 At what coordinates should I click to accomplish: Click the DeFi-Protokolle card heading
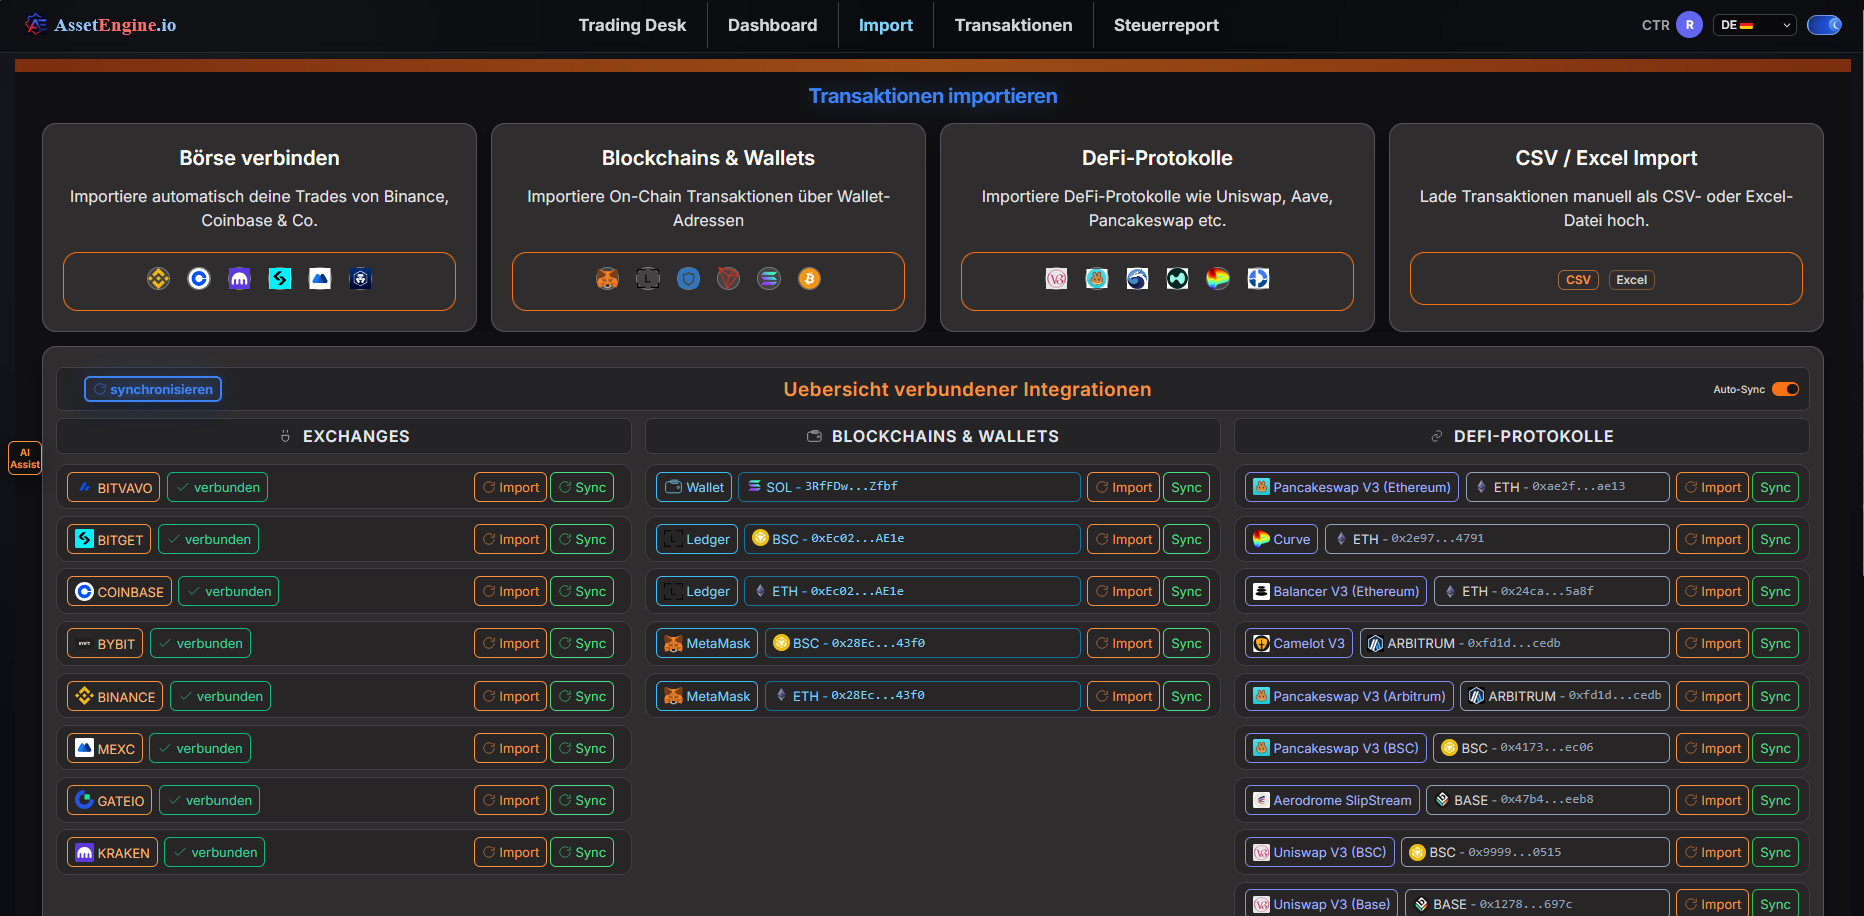click(x=1157, y=158)
